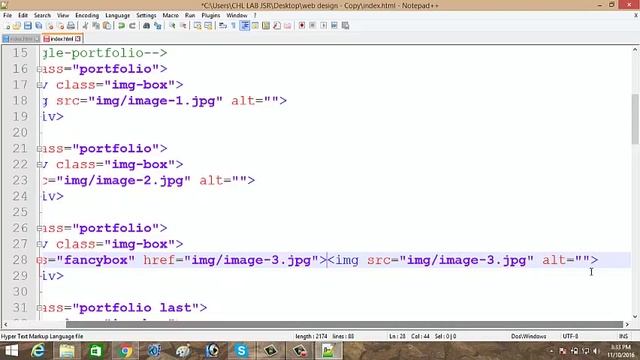
Task: Save the file with the Save icon
Action: (x=27, y=26)
